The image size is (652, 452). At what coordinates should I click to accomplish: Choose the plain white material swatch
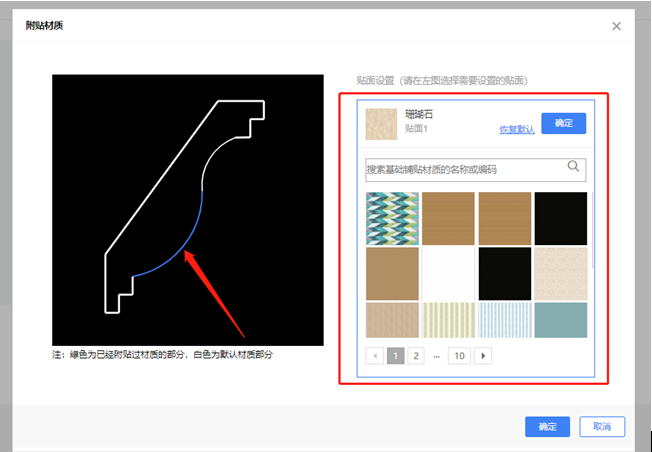(448, 272)
